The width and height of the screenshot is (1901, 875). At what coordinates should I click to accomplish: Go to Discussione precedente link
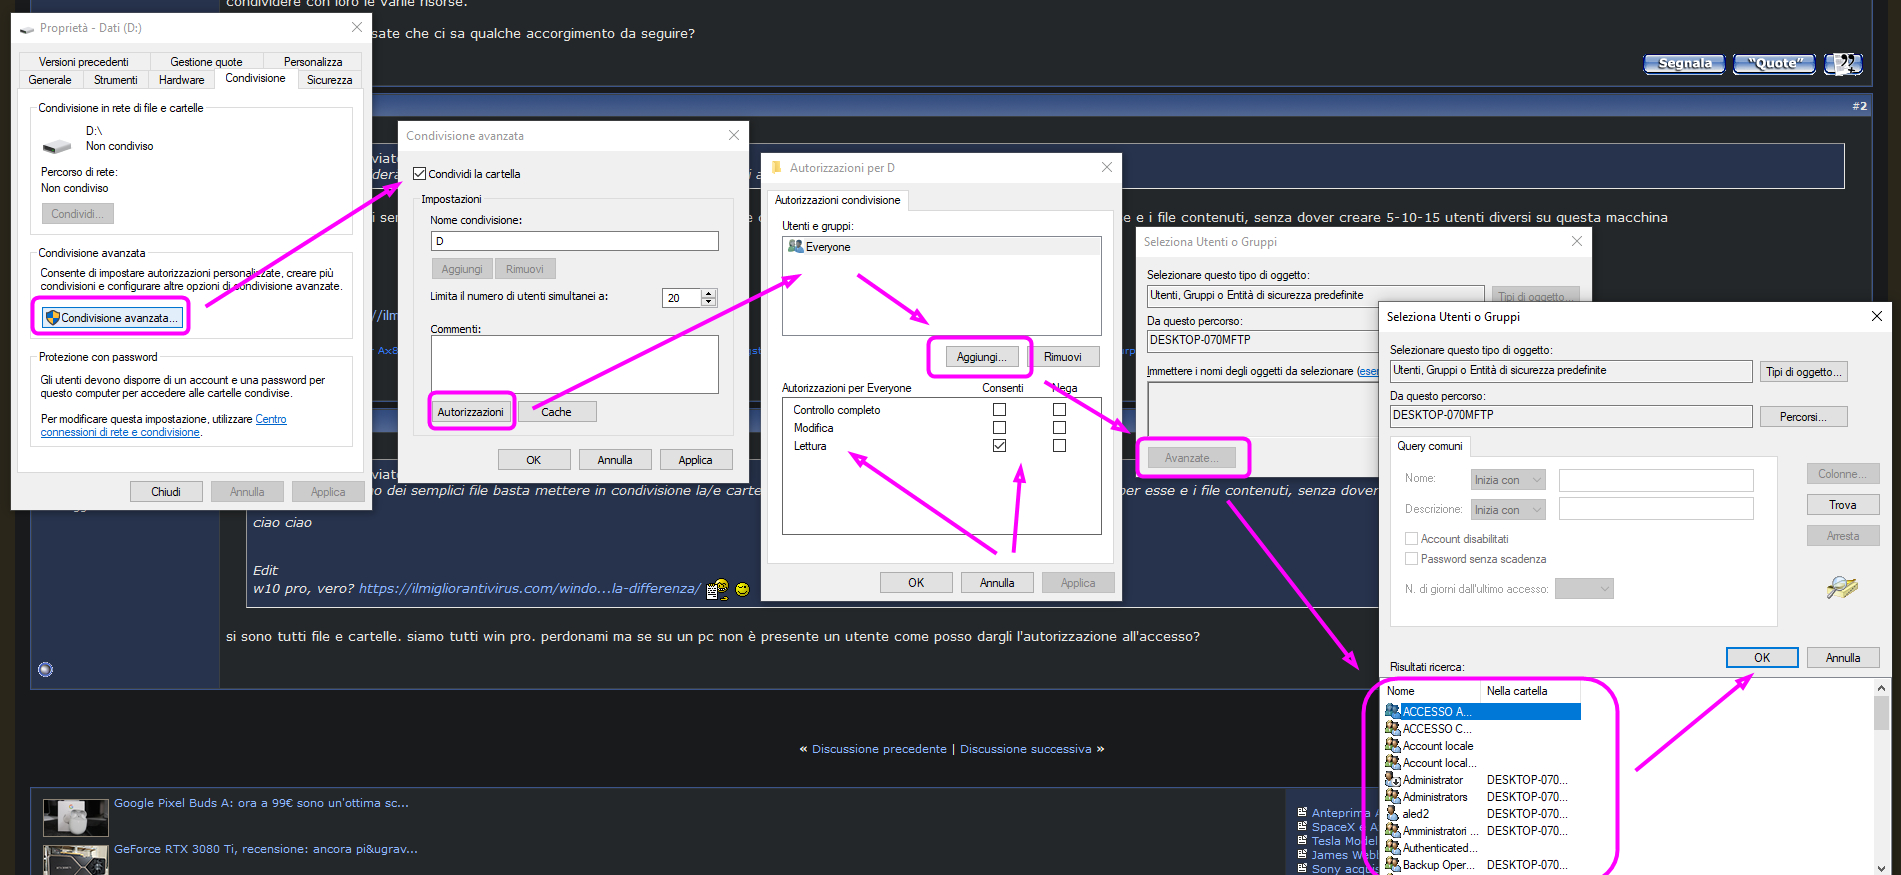pos(879,749)
